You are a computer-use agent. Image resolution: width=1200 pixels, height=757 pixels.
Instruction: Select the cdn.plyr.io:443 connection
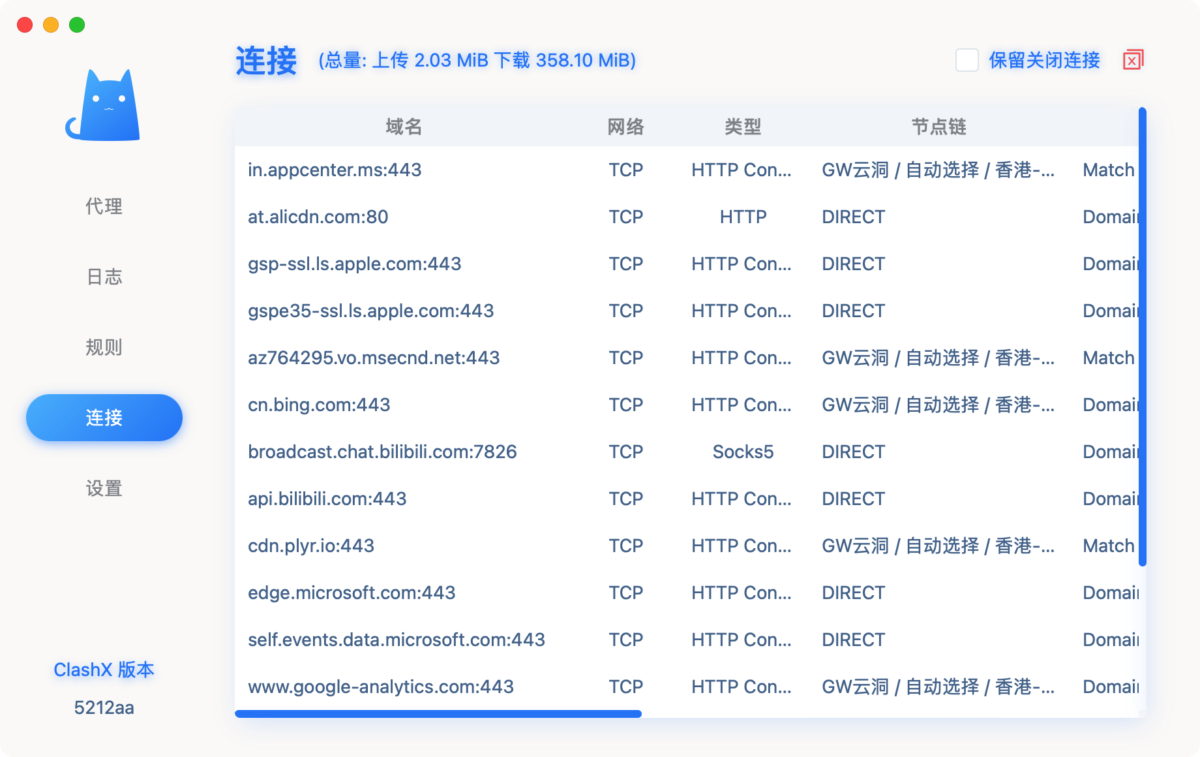click(x=687, y=546)
